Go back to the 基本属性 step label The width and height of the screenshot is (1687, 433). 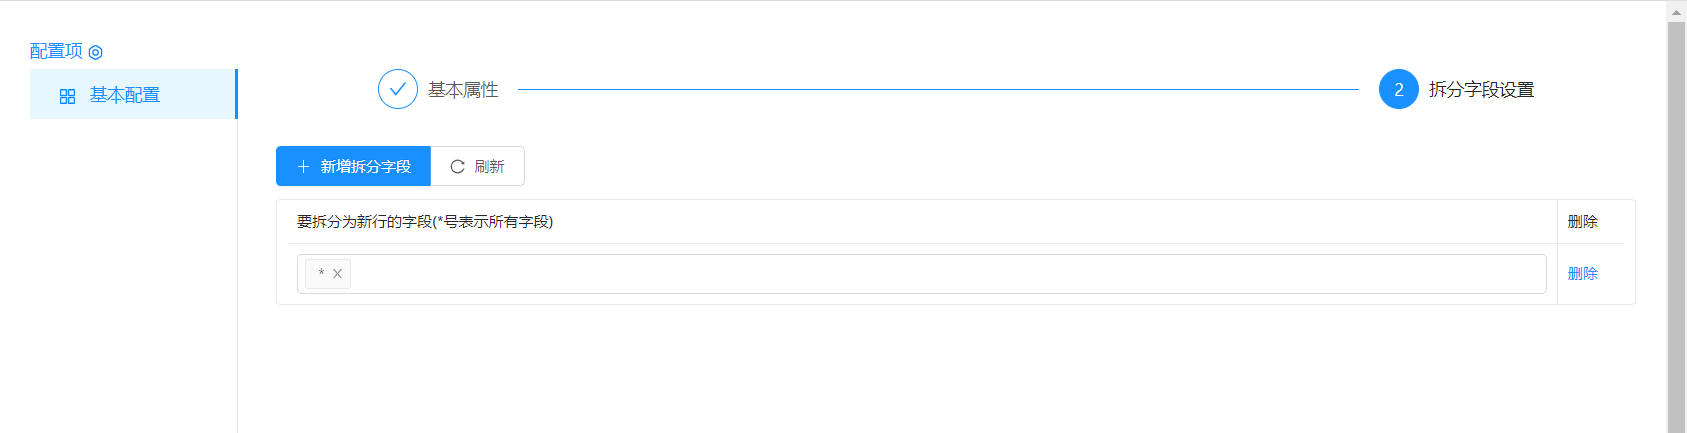click(463, 90)
